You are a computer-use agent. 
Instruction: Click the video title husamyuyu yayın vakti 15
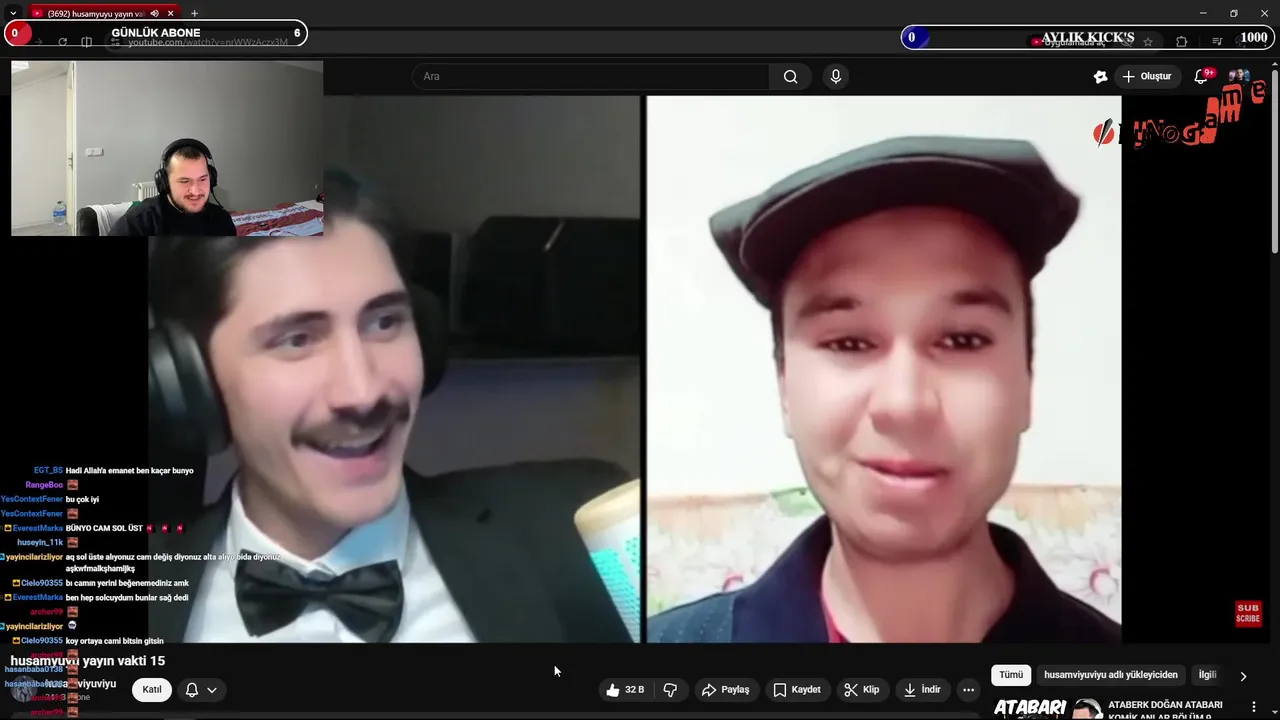88,661
